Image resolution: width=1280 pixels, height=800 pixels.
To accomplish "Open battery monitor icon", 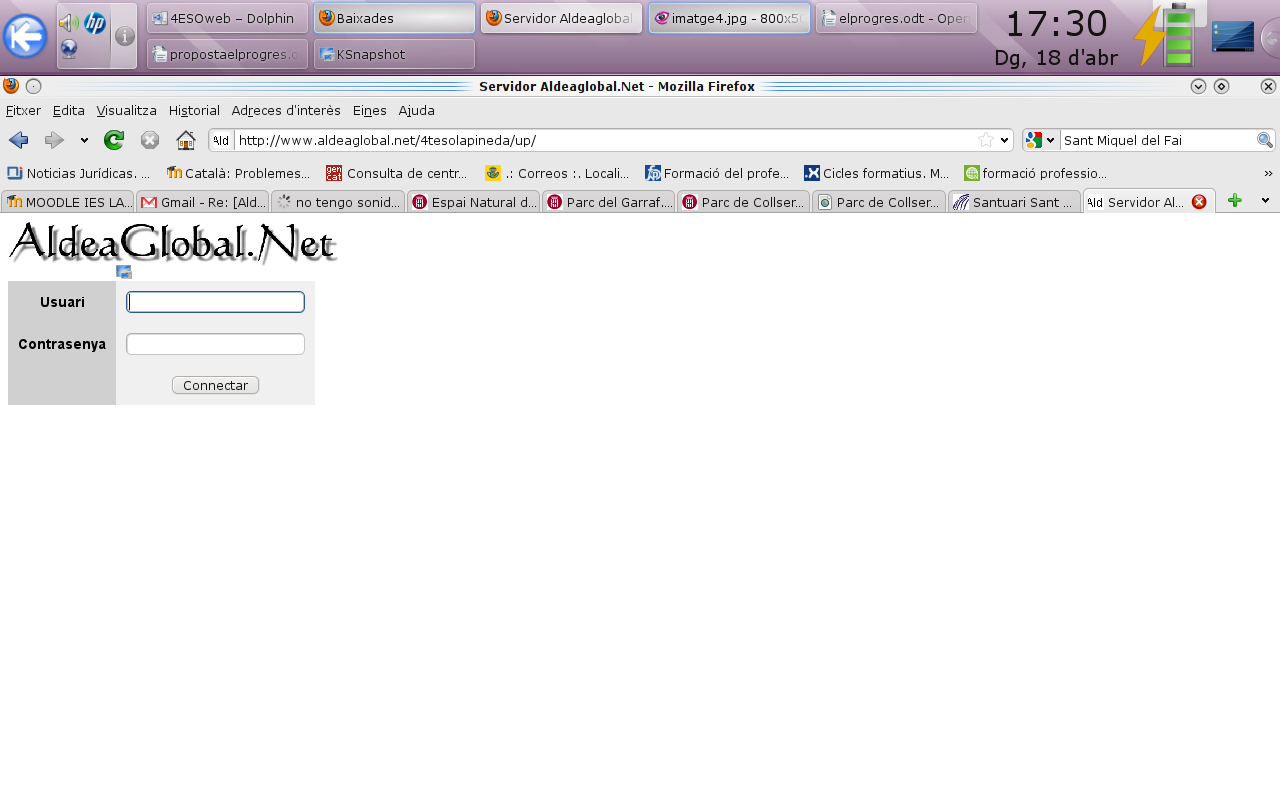I will [1166, 36].
